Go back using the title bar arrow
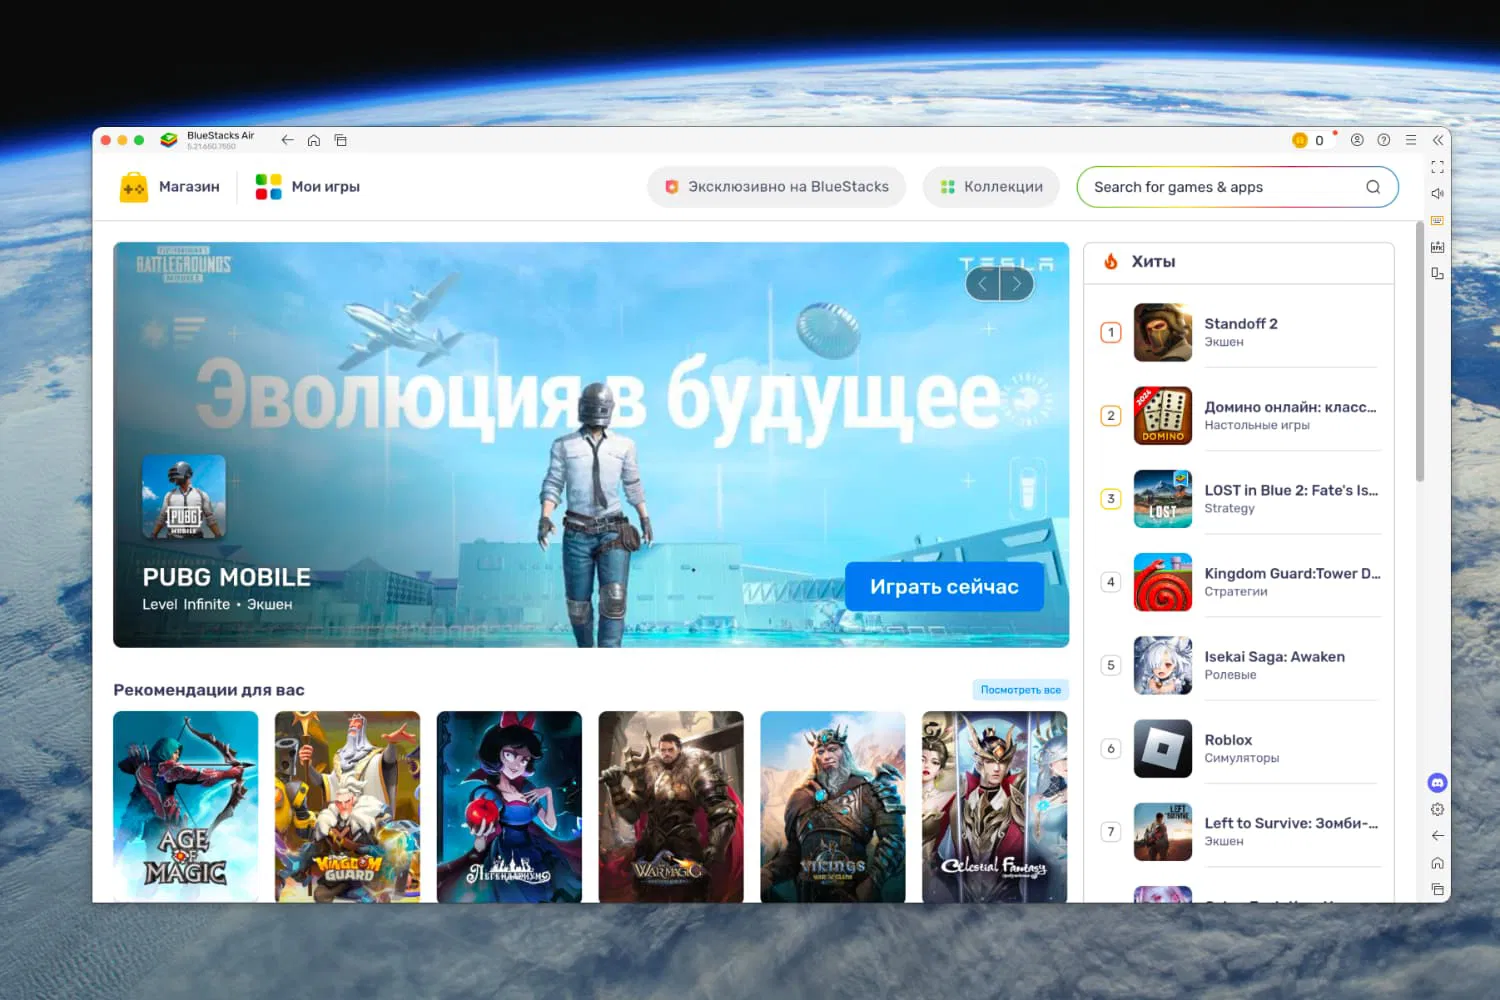1500x1000 pixels. tap(288, 140)
